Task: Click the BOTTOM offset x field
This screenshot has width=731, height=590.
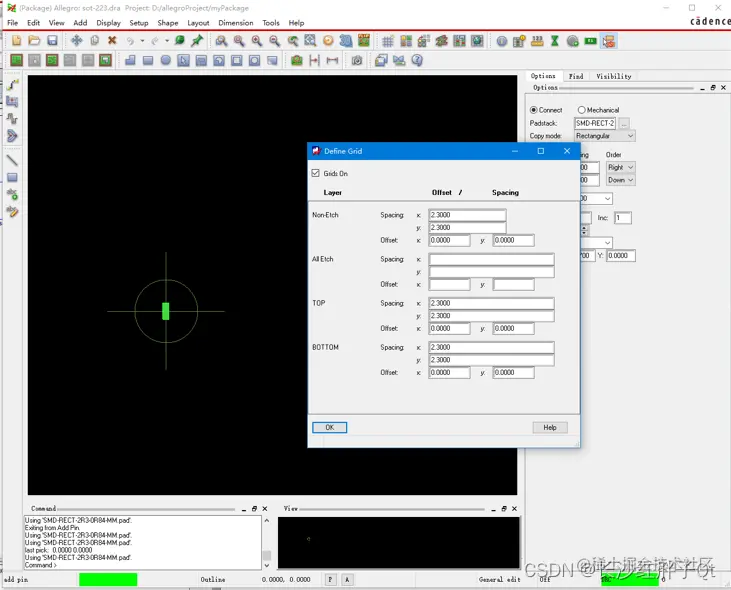Action: click(449, 372)
